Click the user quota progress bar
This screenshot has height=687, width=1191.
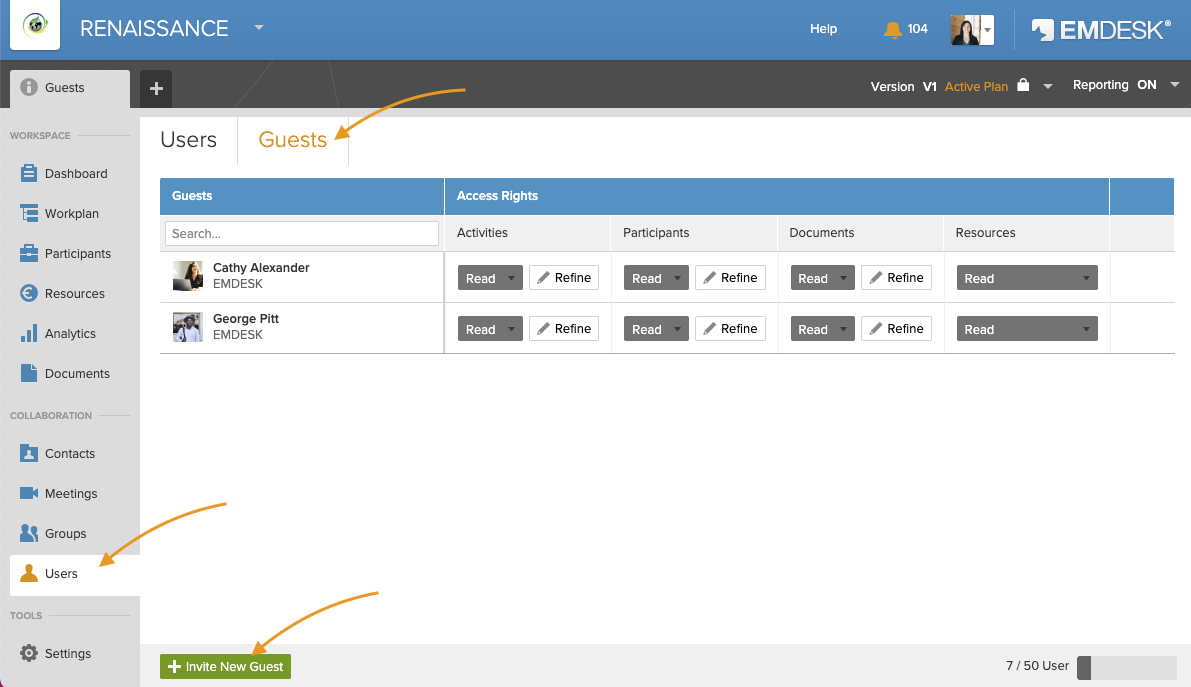pyautogui.click(x=1126, y=667)
